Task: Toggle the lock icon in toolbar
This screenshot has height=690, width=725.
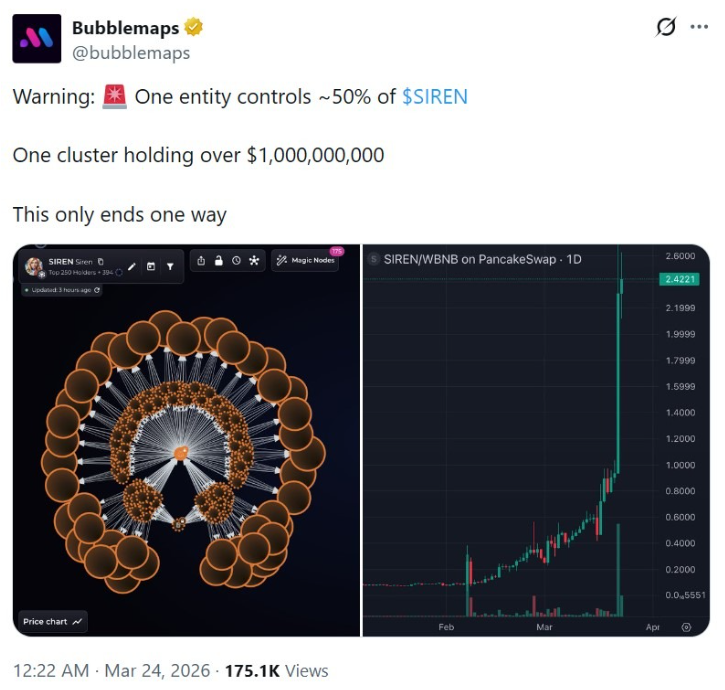Action: [218, 261]
